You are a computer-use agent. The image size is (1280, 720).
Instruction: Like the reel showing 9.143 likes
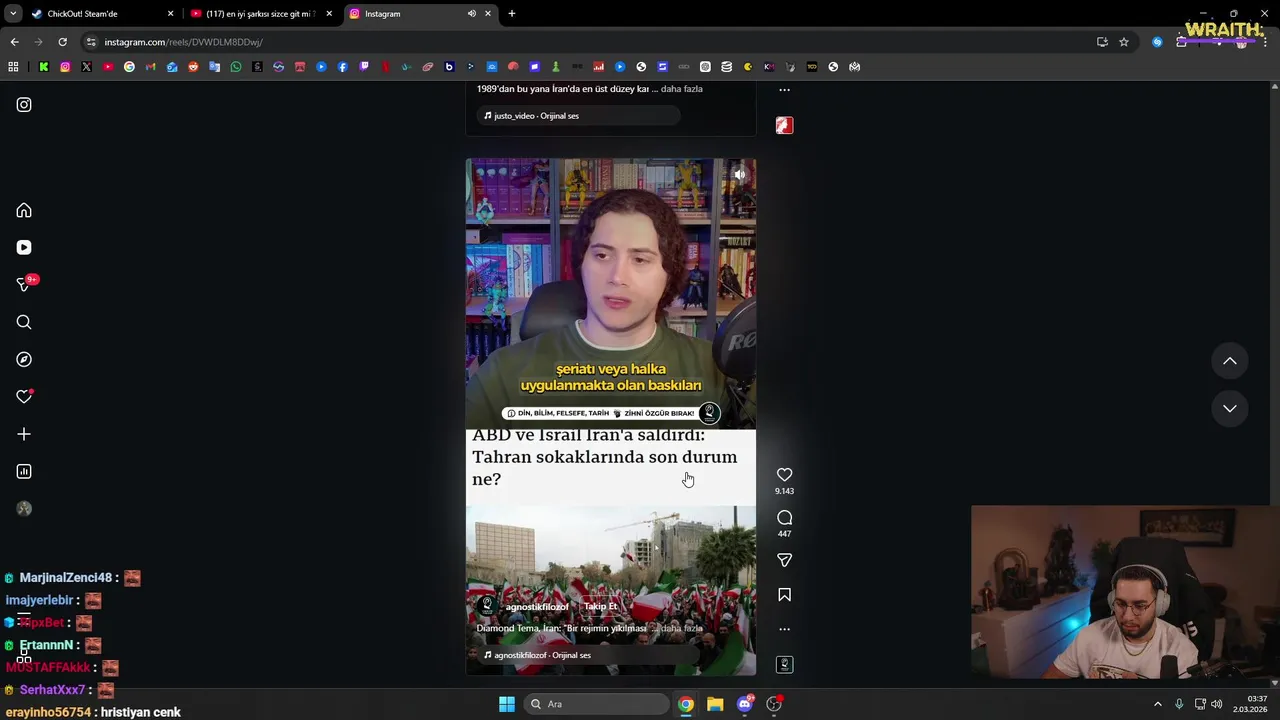tap(784, 475)
